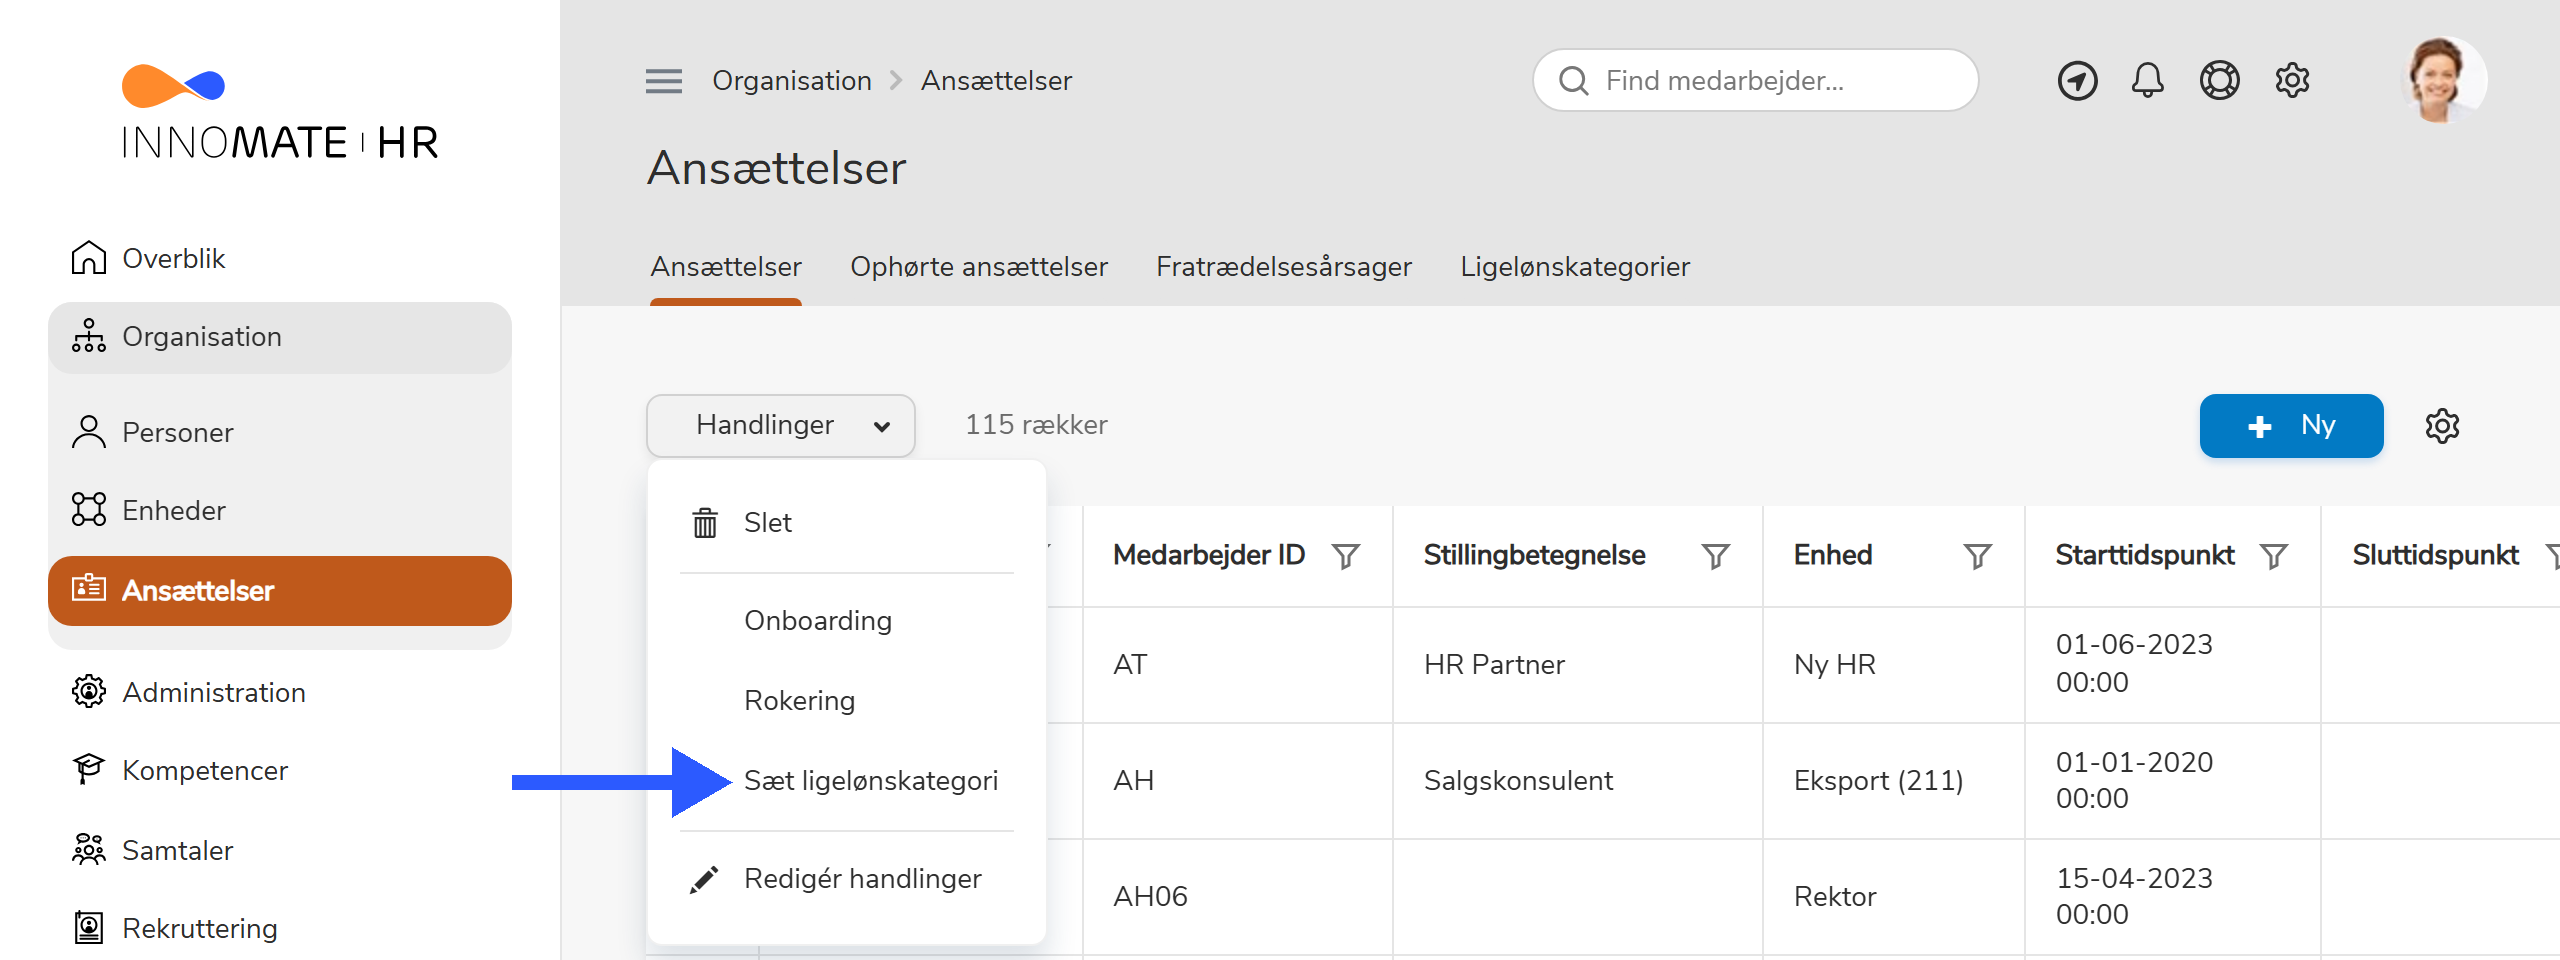Click Ansættelser in the breadcrumb
This screenshot has width=2560, height=960.
click(x=996, y=81)
